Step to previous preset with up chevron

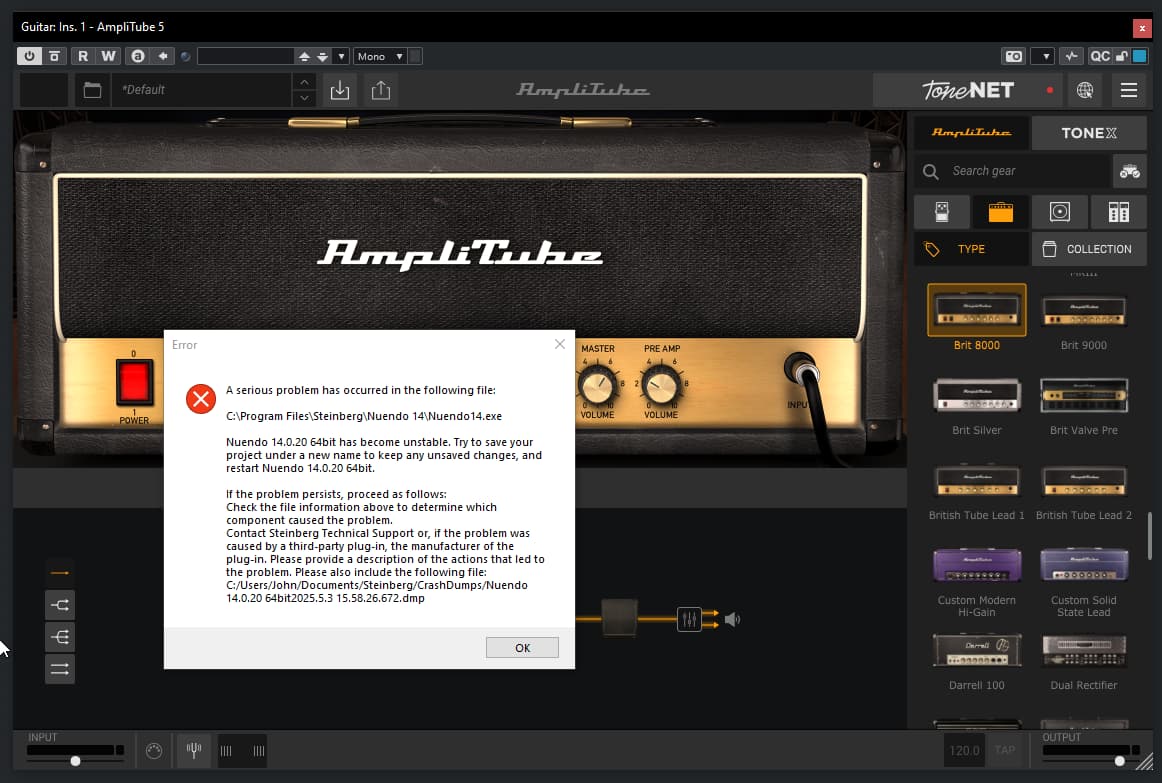[305, 81]
